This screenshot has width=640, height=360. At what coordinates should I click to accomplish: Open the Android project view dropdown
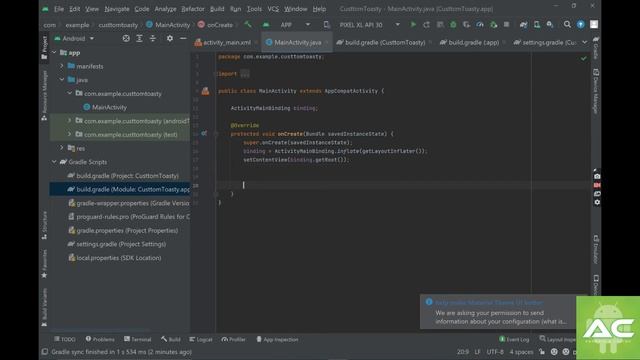coord(74,38)
